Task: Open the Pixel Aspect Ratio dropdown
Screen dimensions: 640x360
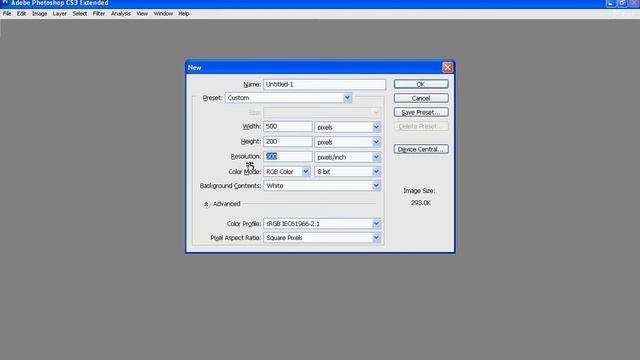Action: pos(322,238)
